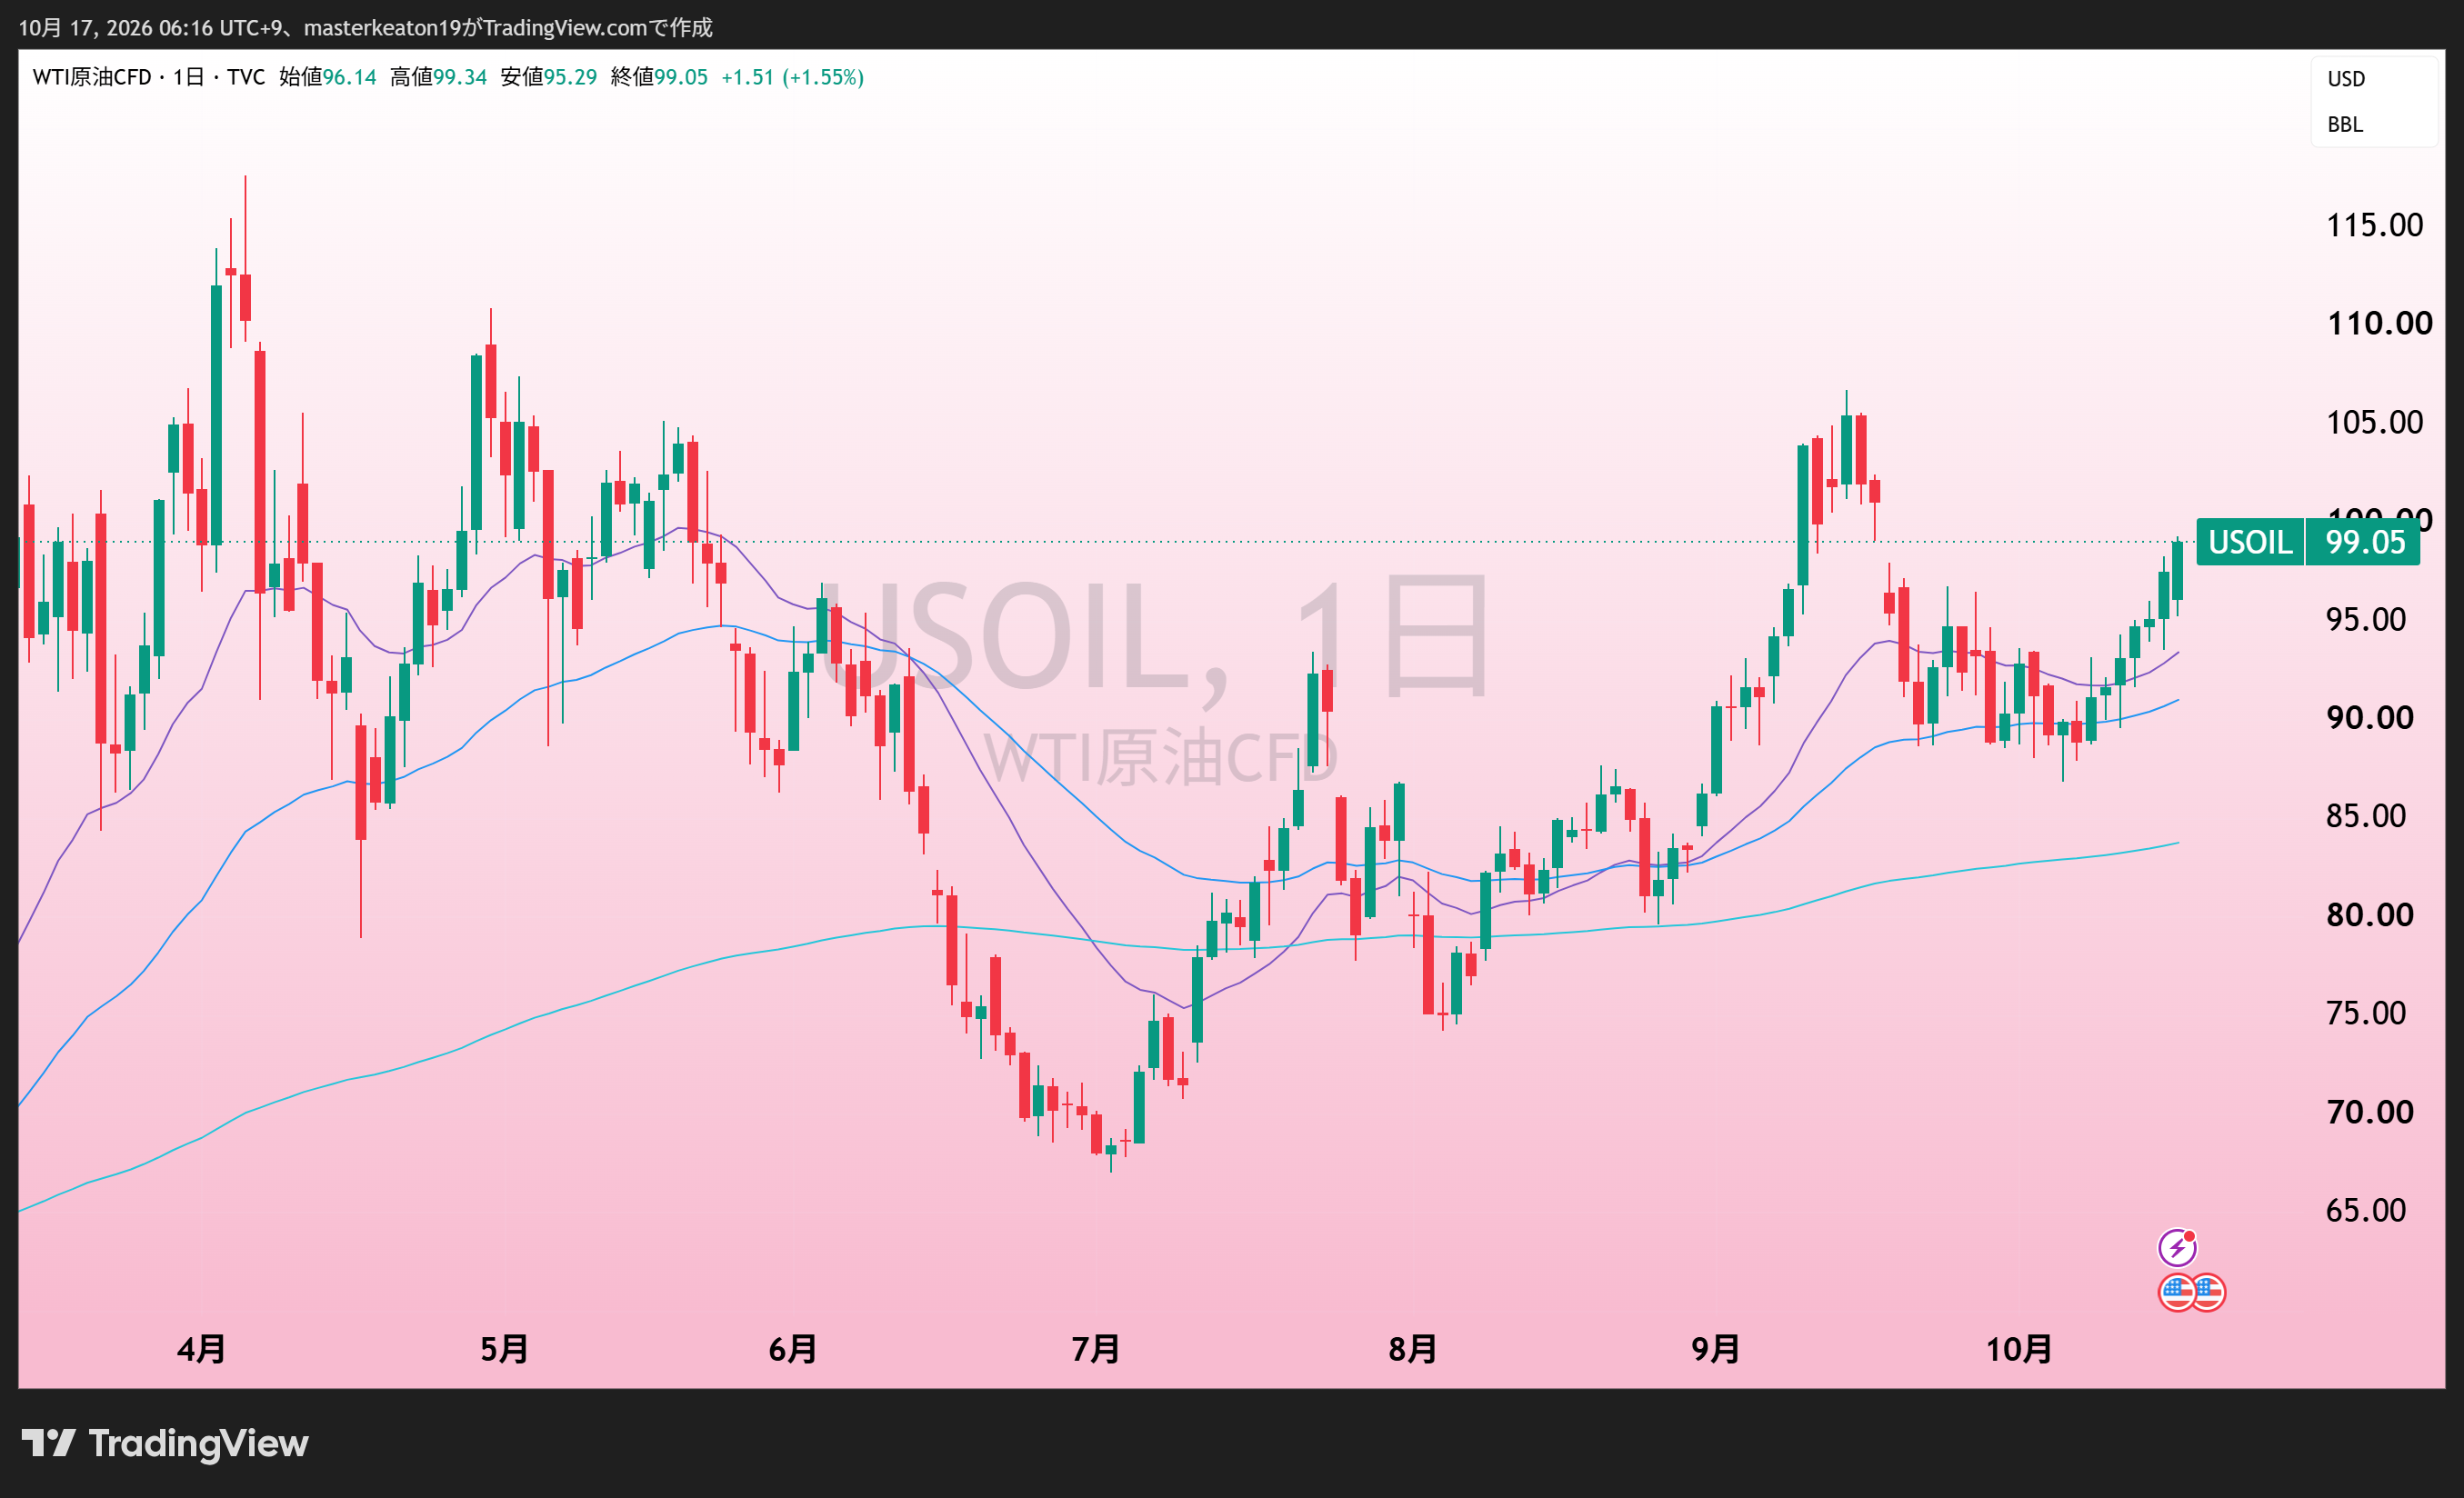Click the 10月 label on time axis
This screenshot has height=1498, width=2464.
pyautogui.click(x=2019, y=1349)
